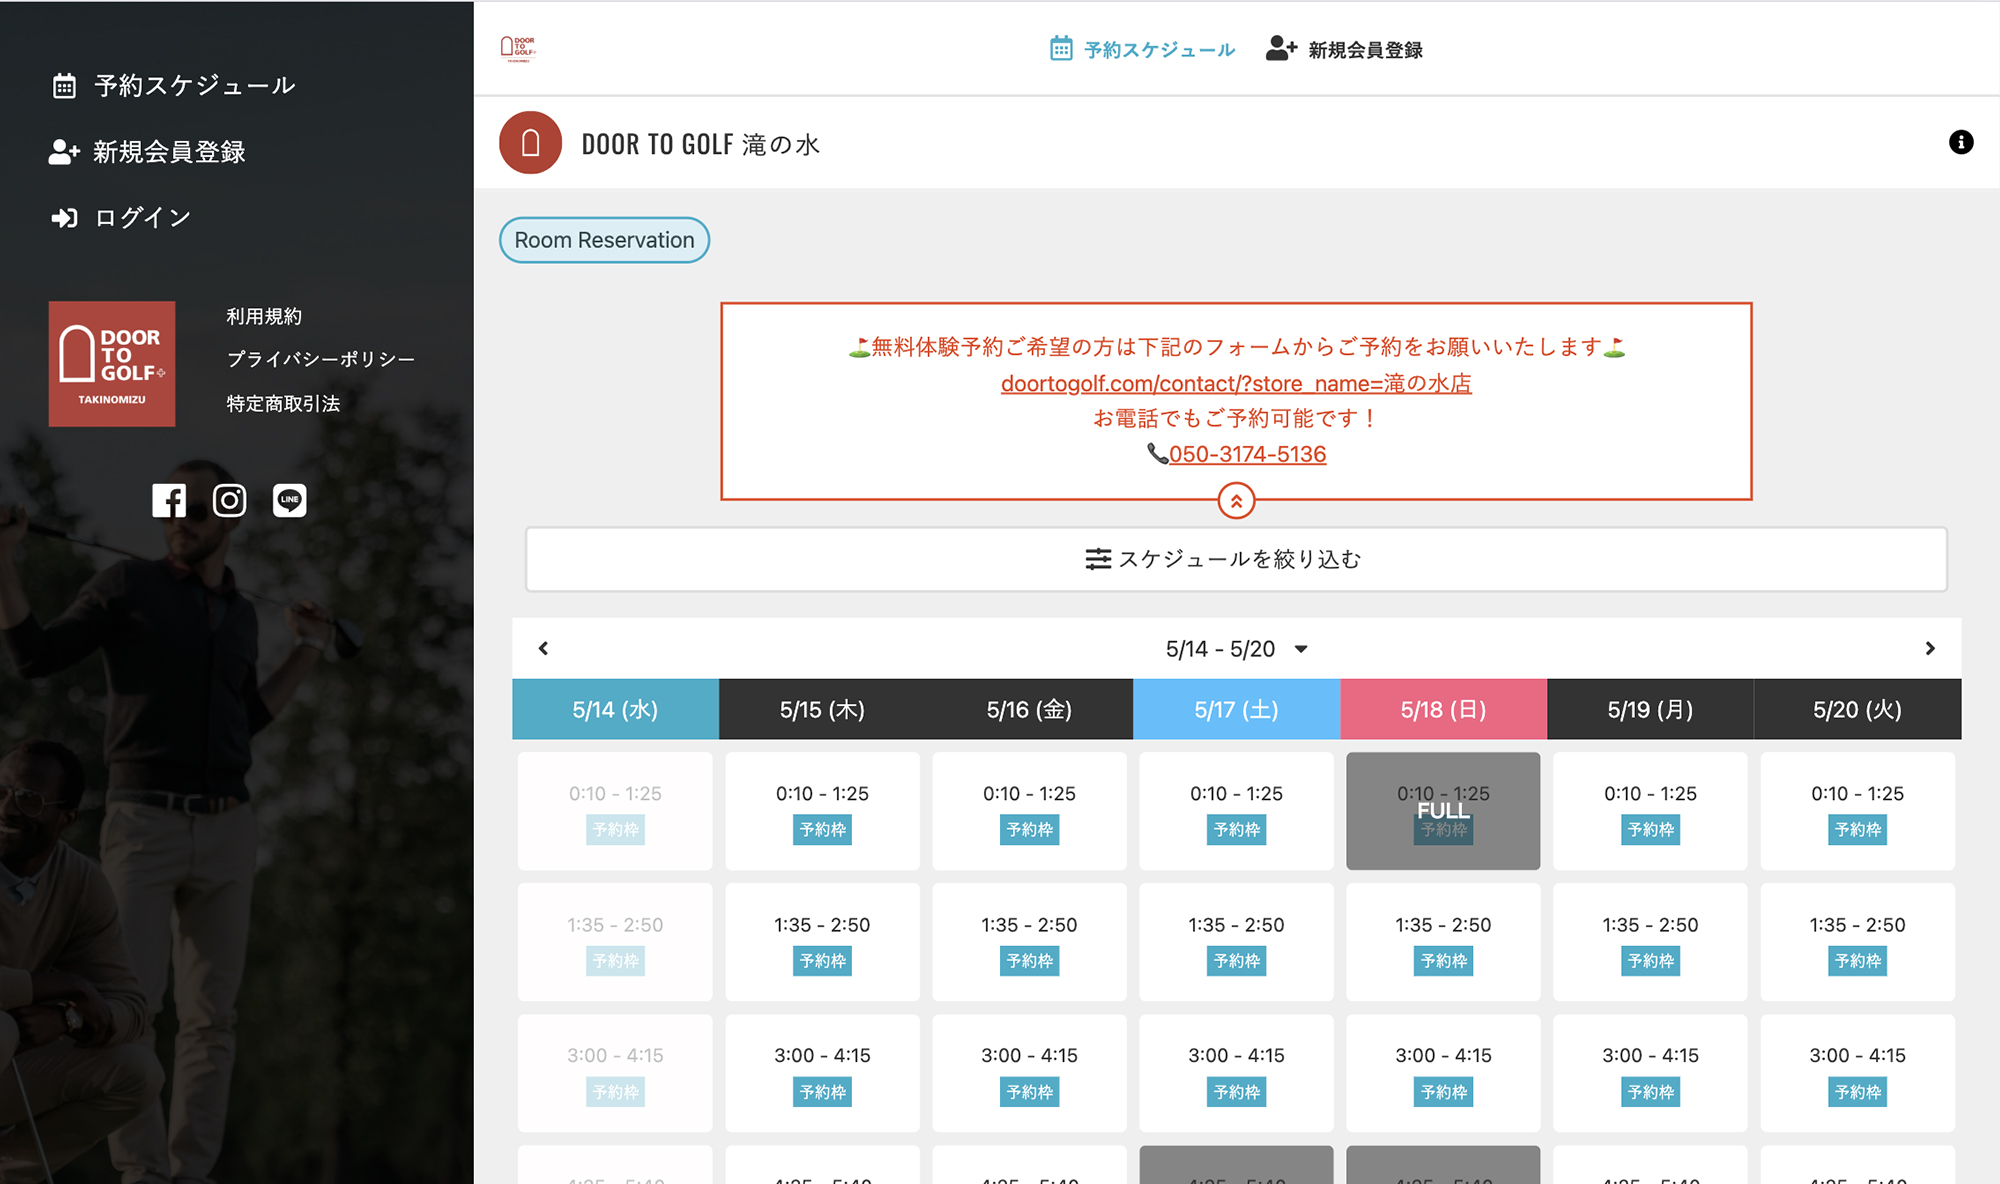This screenshot has width=2000, height=1184.
Task: Click the top nav calendar icon
Action: 1061,48
